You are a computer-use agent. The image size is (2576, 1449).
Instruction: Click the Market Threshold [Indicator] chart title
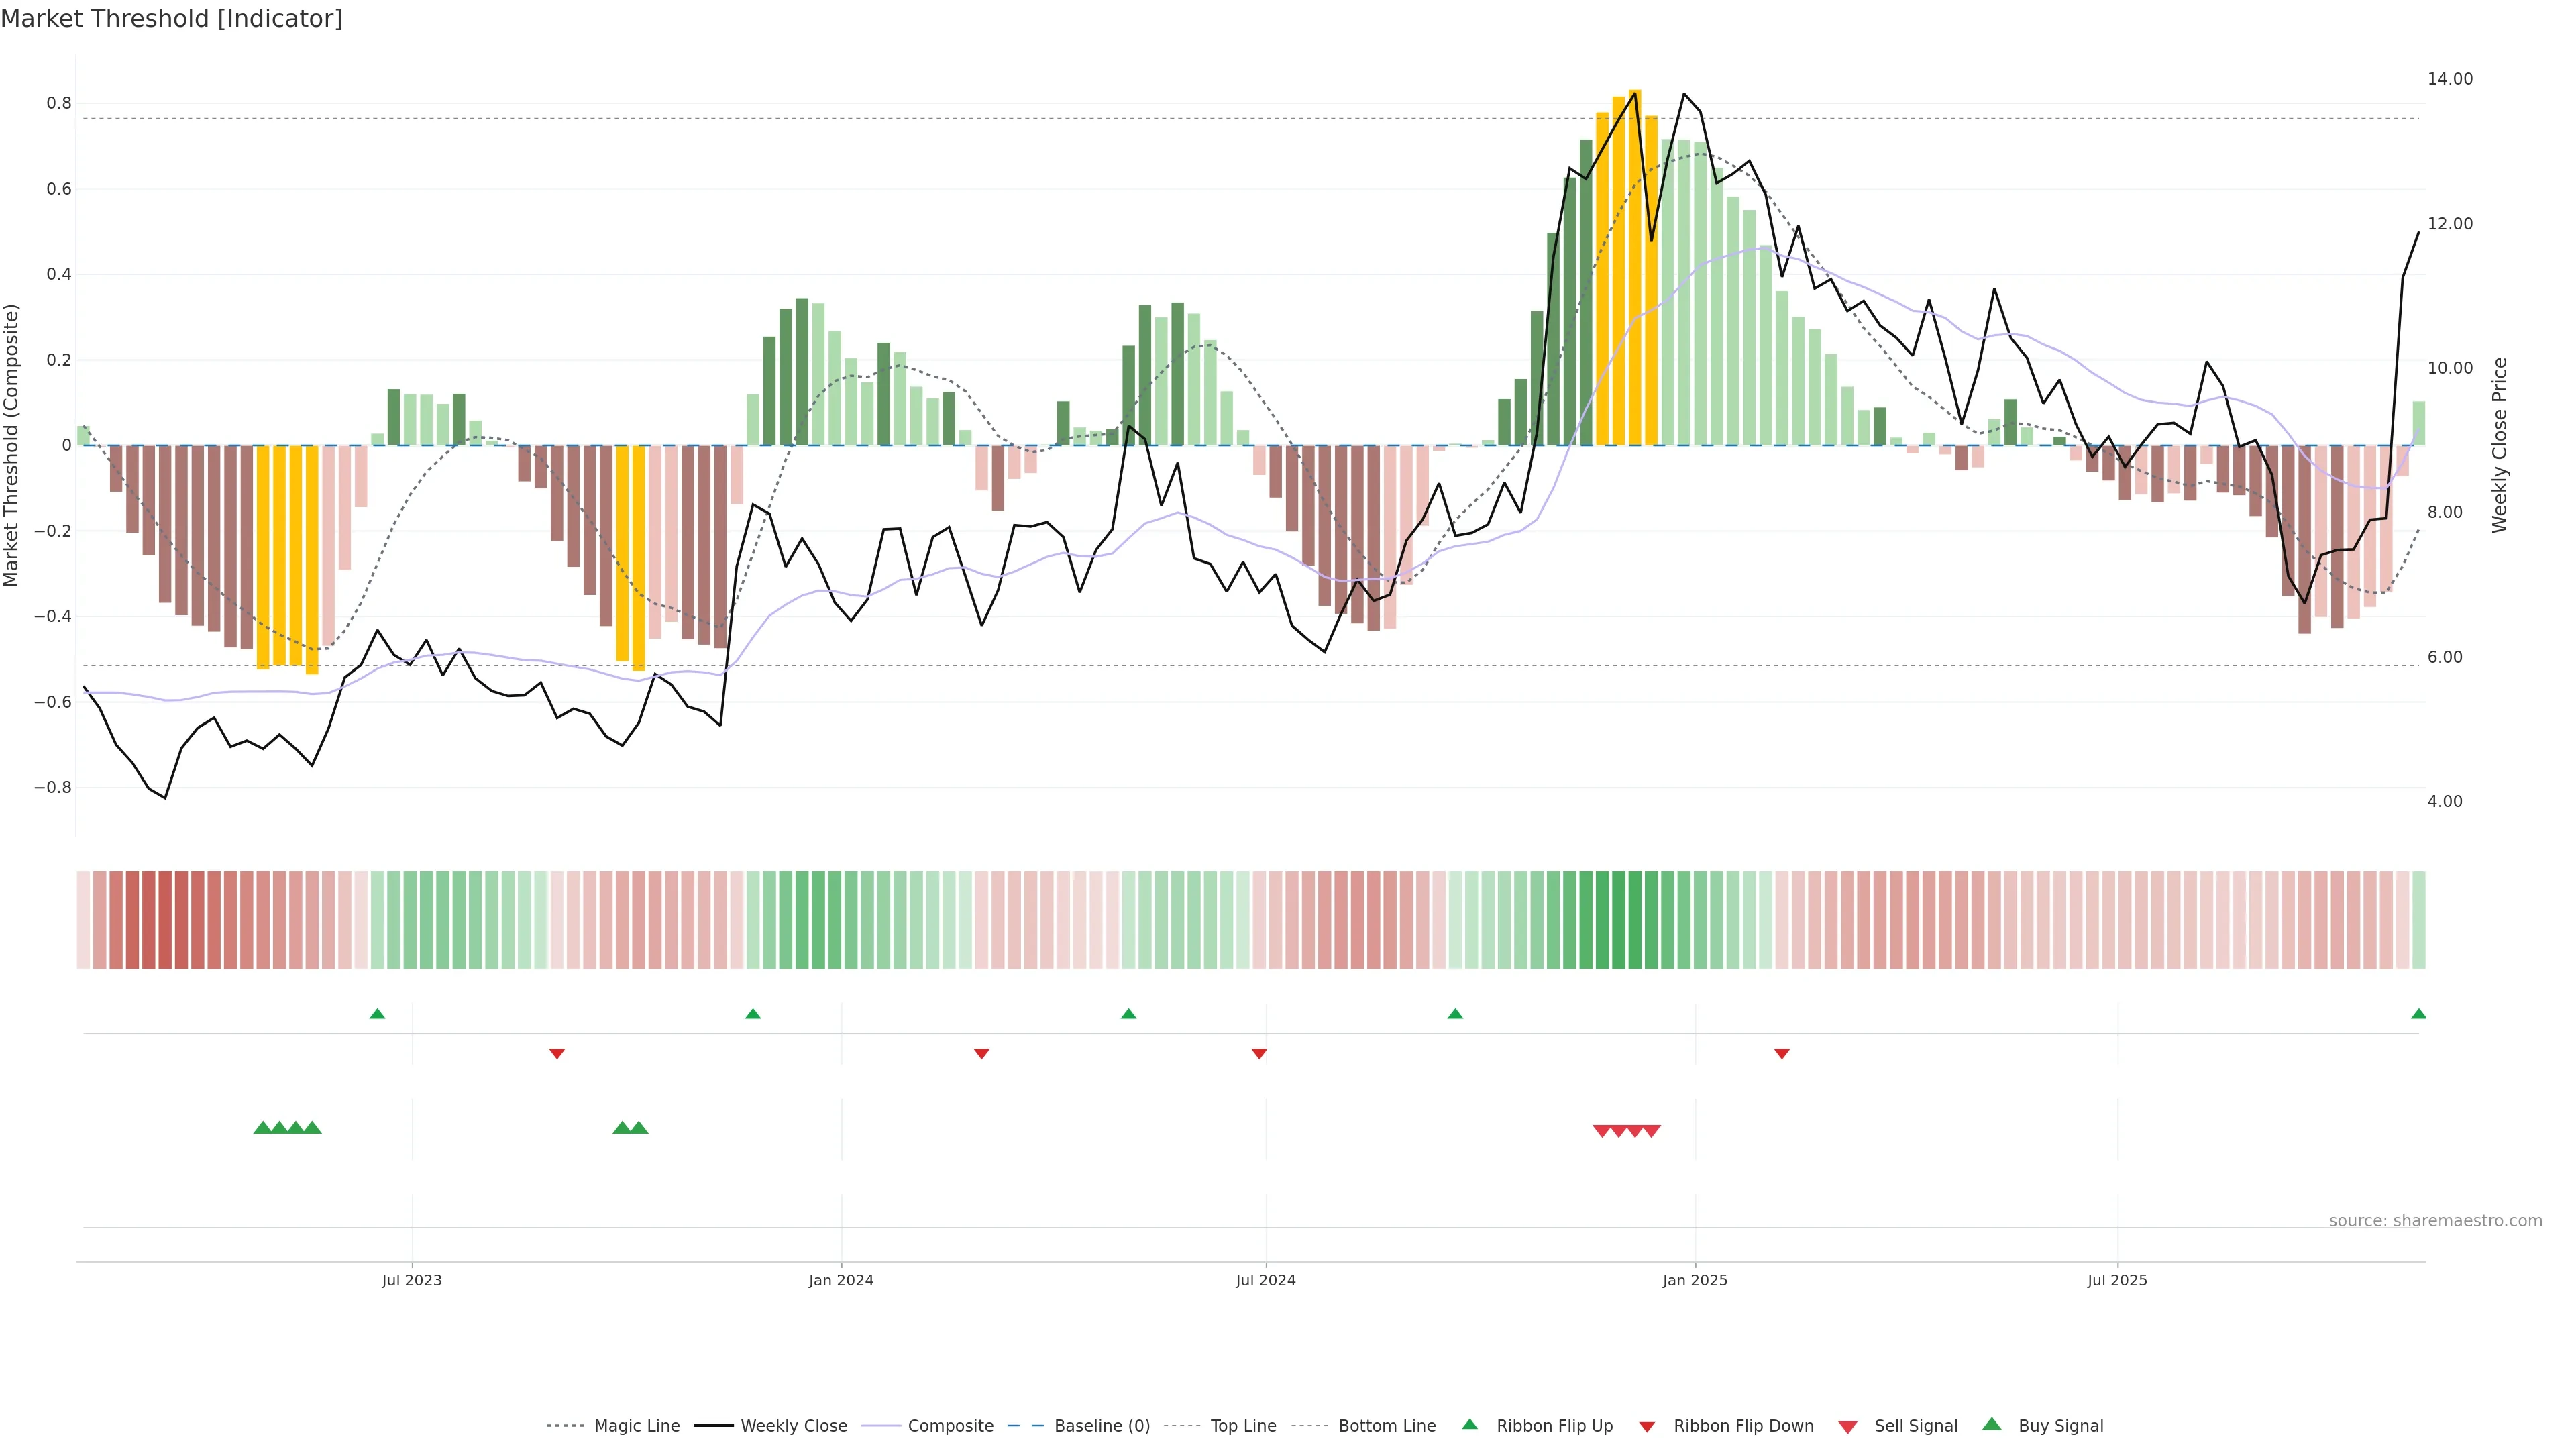click(171, 19)
